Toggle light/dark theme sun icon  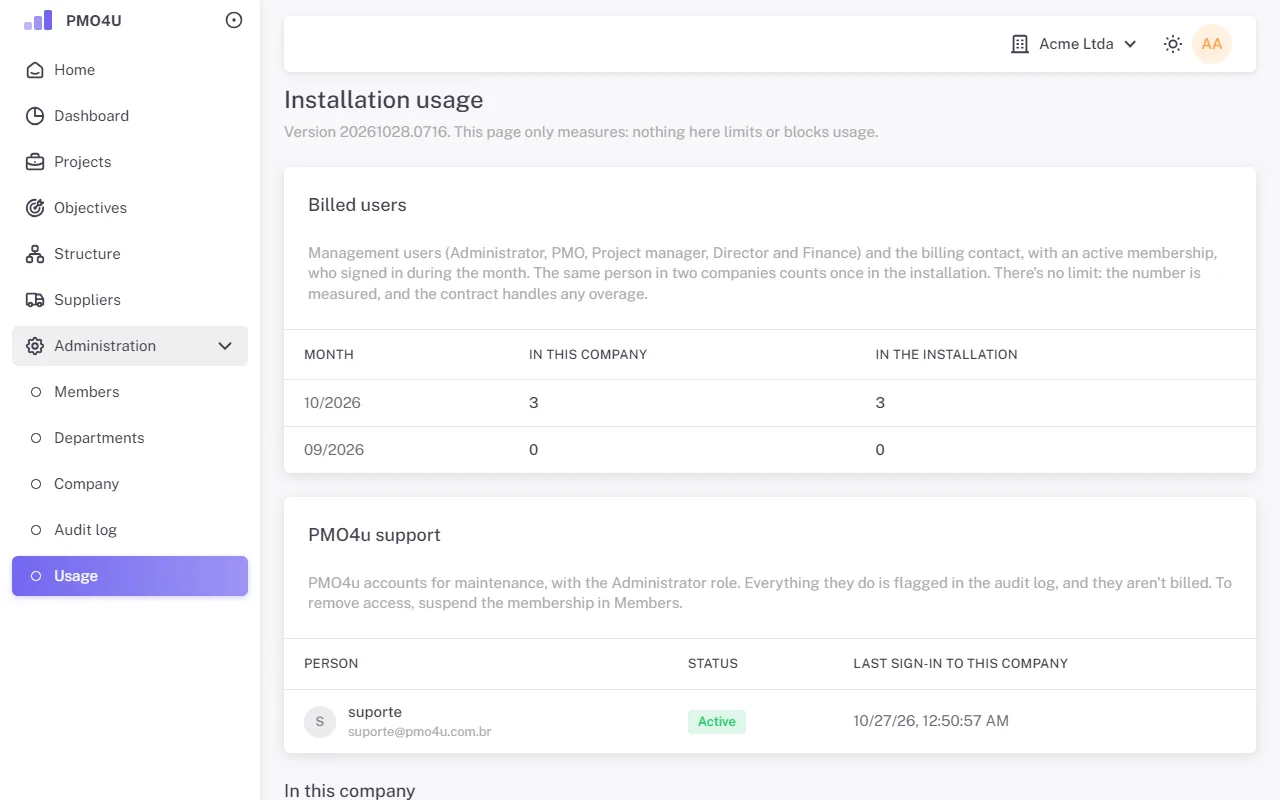(x=1173, y=44)
